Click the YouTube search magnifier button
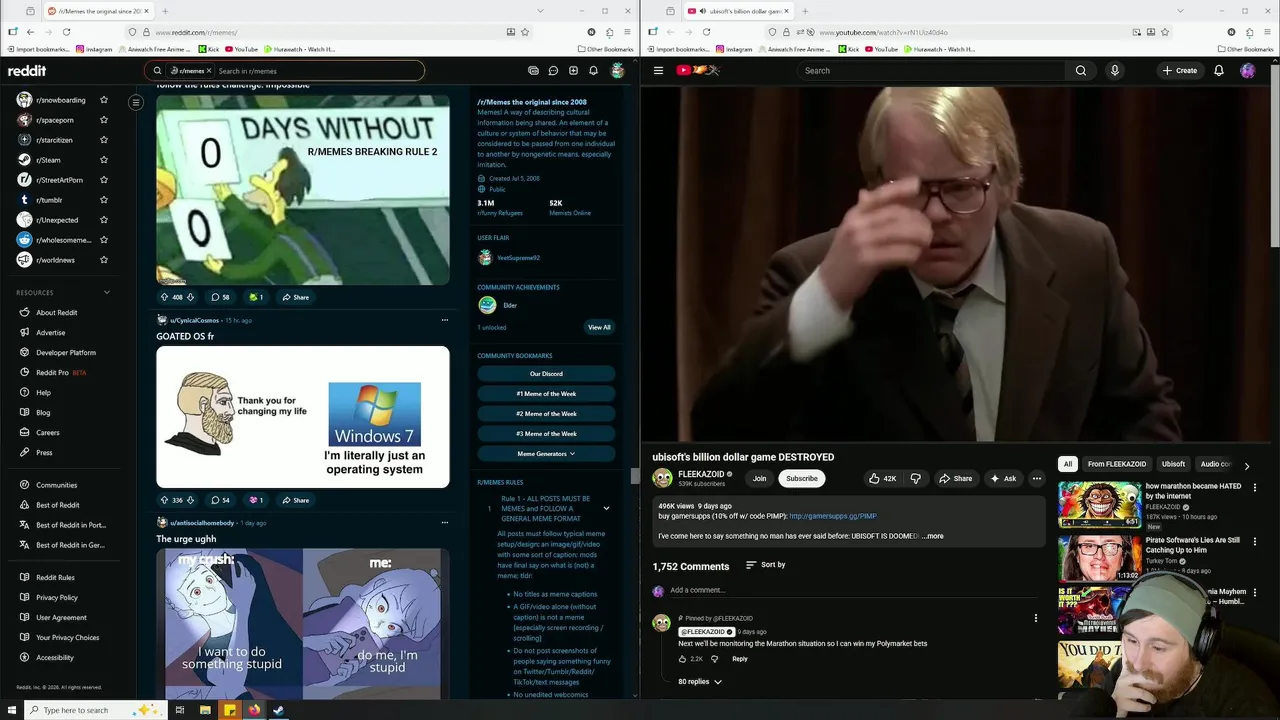This screenshot has width=1280, height=720. tap(1080, 70)
